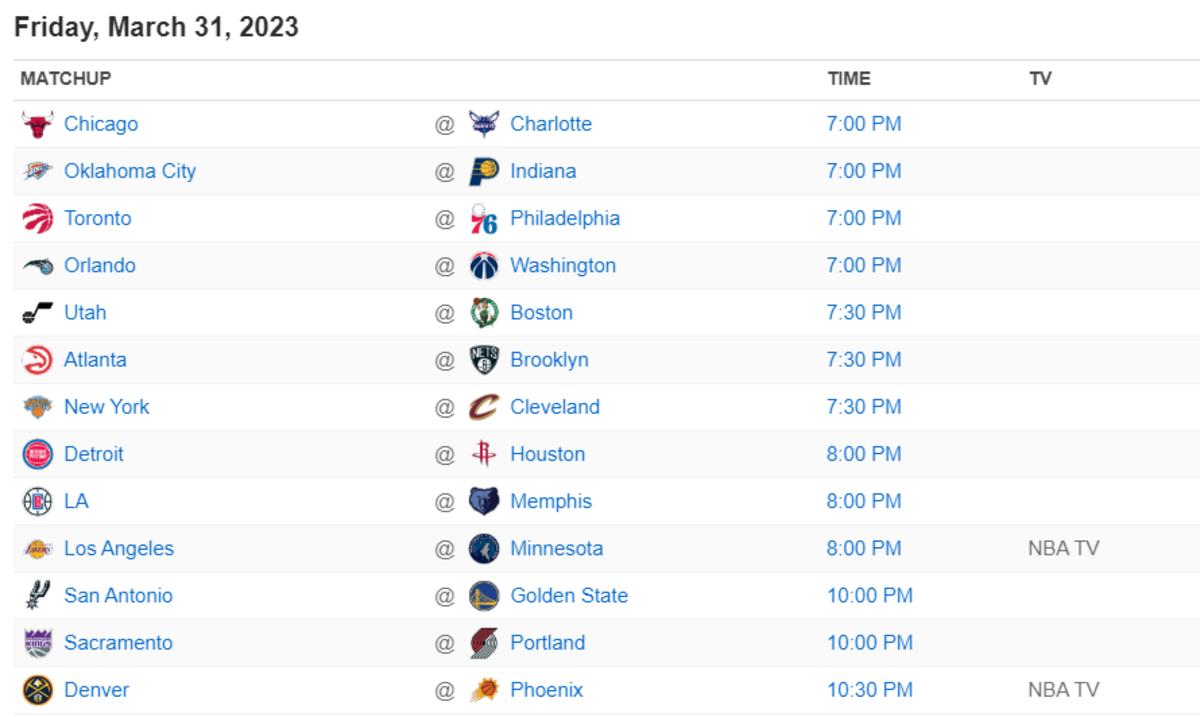This screenshot has width=1200, height=717.
Task: Click the Chicago Bulls logo icon
Action: coord(37,124)
